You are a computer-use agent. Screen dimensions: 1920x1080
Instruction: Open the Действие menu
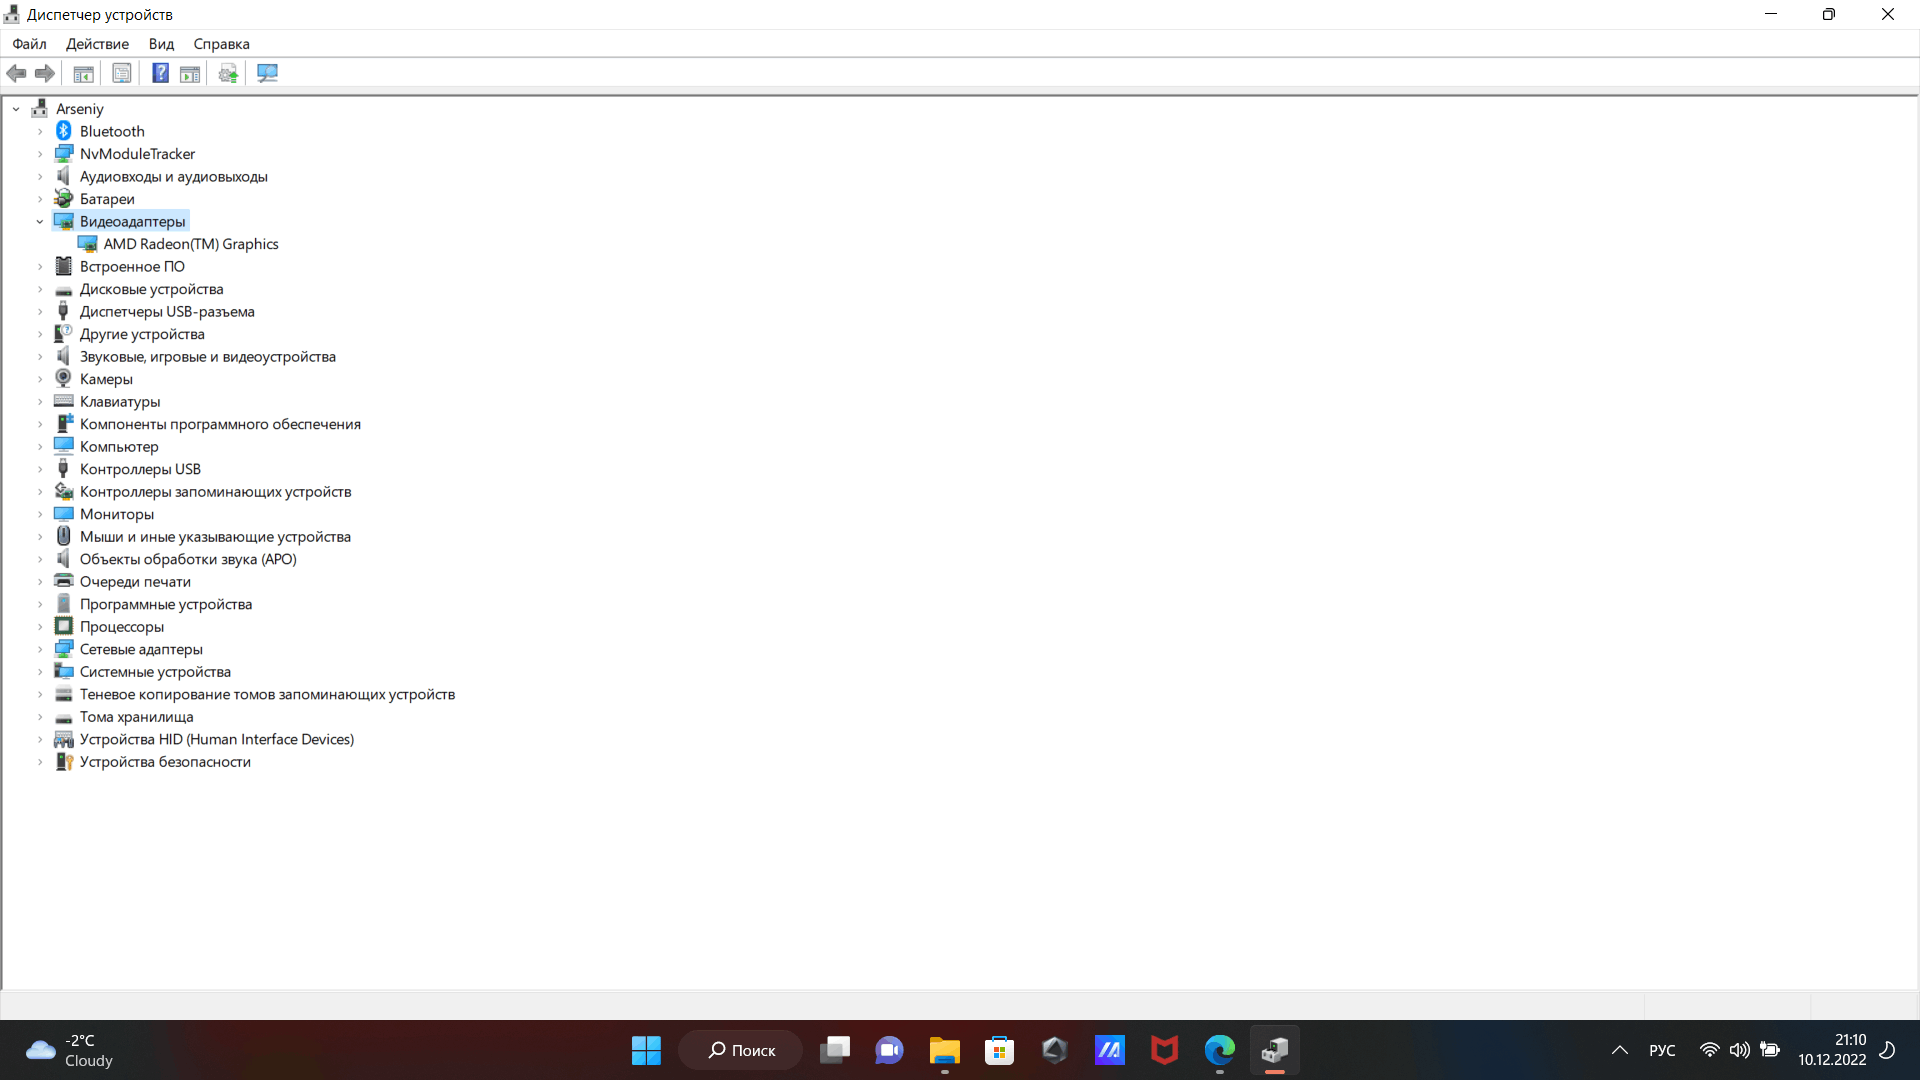tap(98, 44)
